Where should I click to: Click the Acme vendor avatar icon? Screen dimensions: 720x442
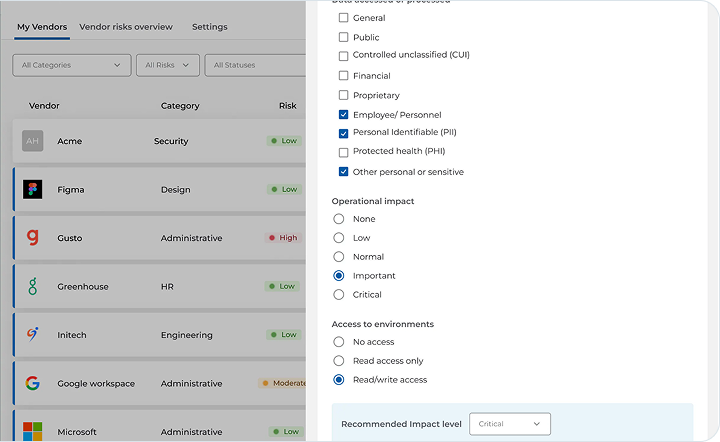tap(33, 141)
